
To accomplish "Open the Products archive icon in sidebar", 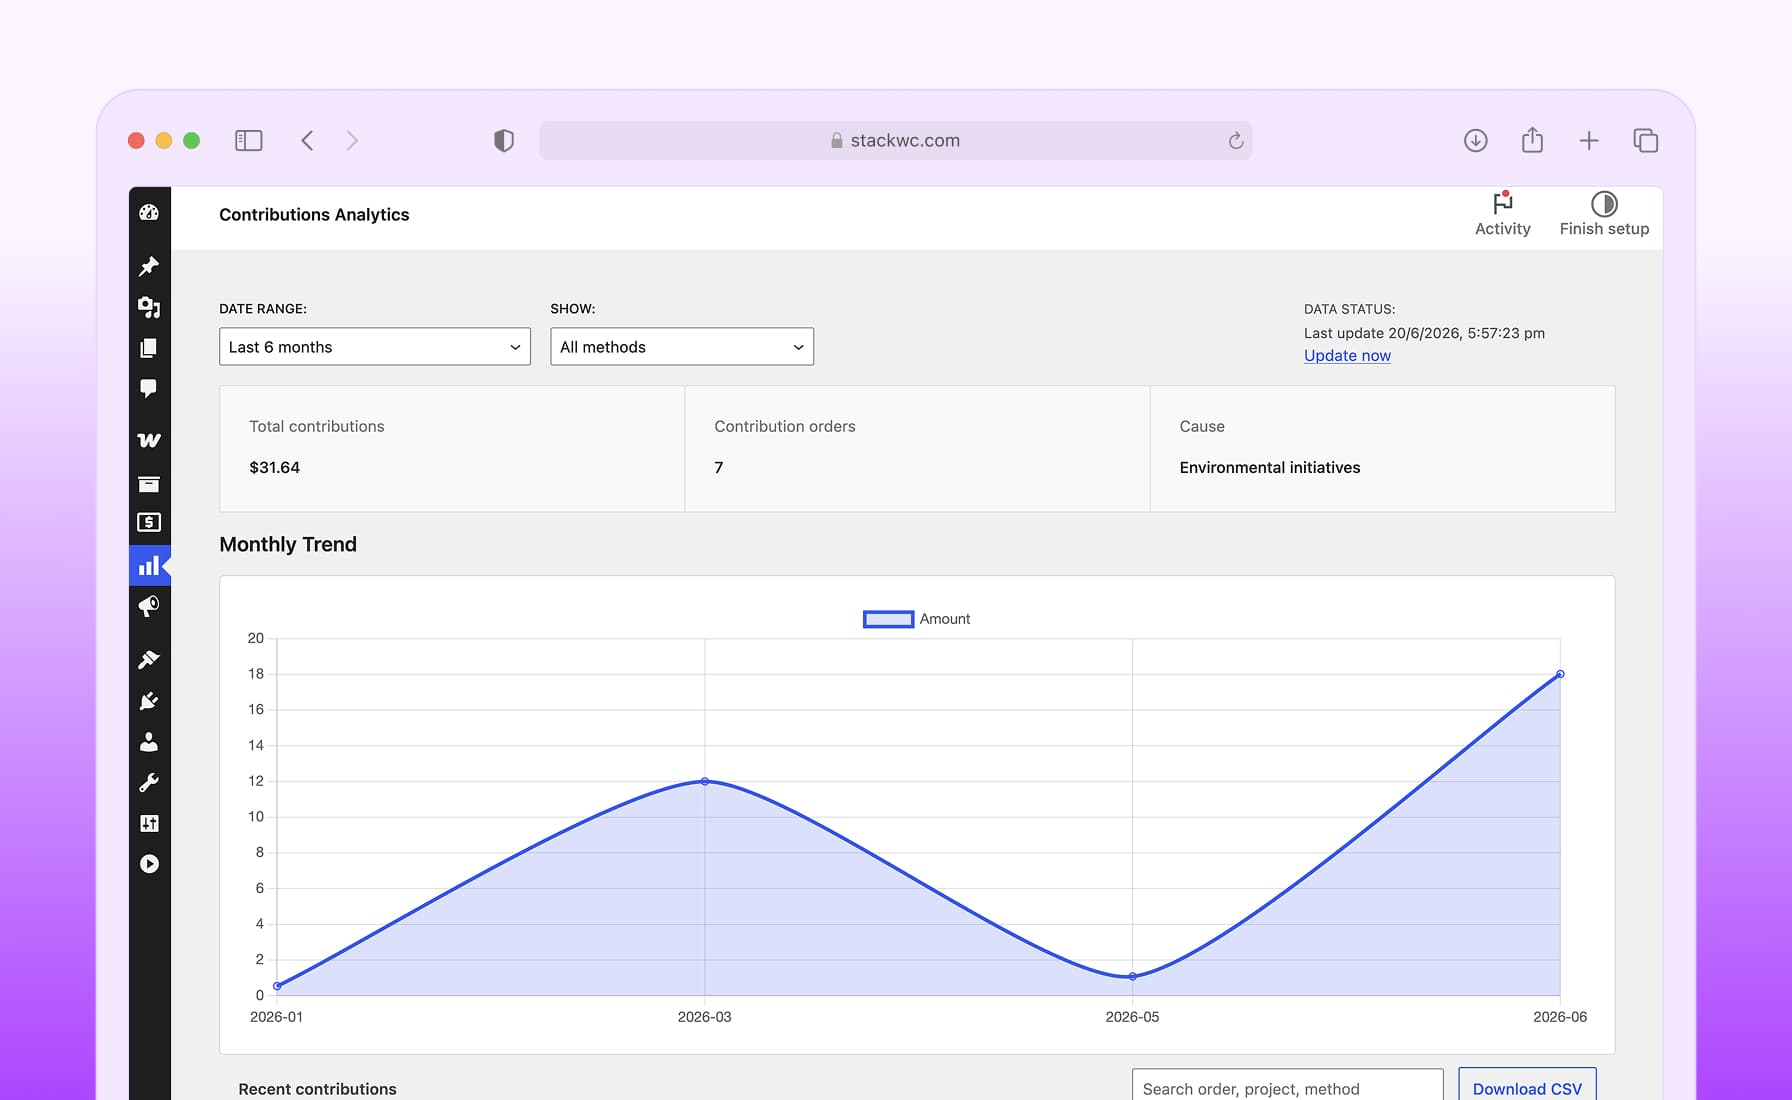I will coord(149,484).
